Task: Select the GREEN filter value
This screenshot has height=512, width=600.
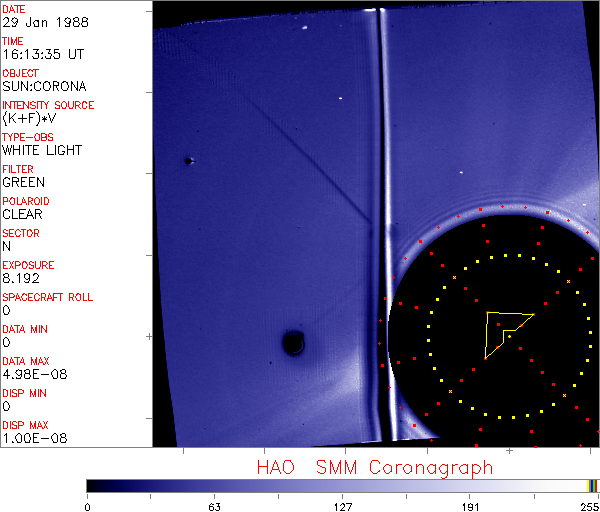Action: click(23, 182)
